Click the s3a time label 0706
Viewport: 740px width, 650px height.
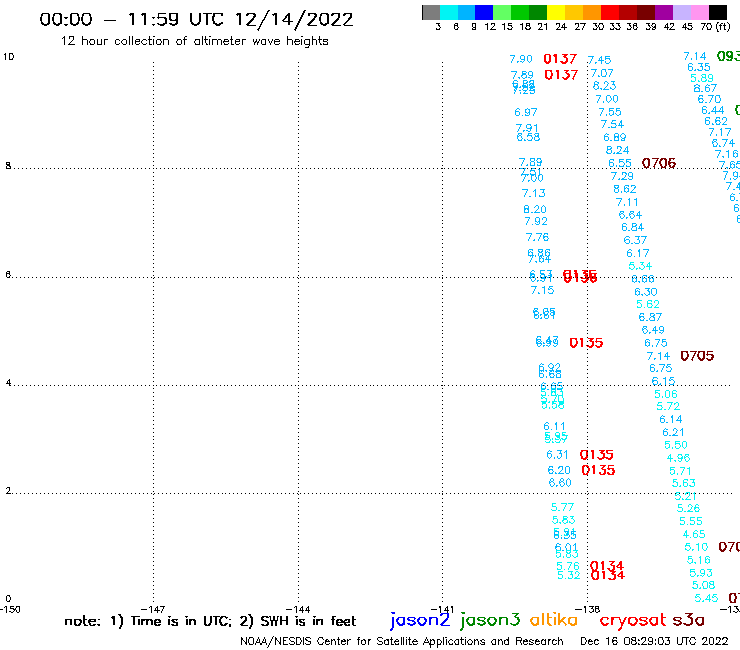(x=659, y=163)
